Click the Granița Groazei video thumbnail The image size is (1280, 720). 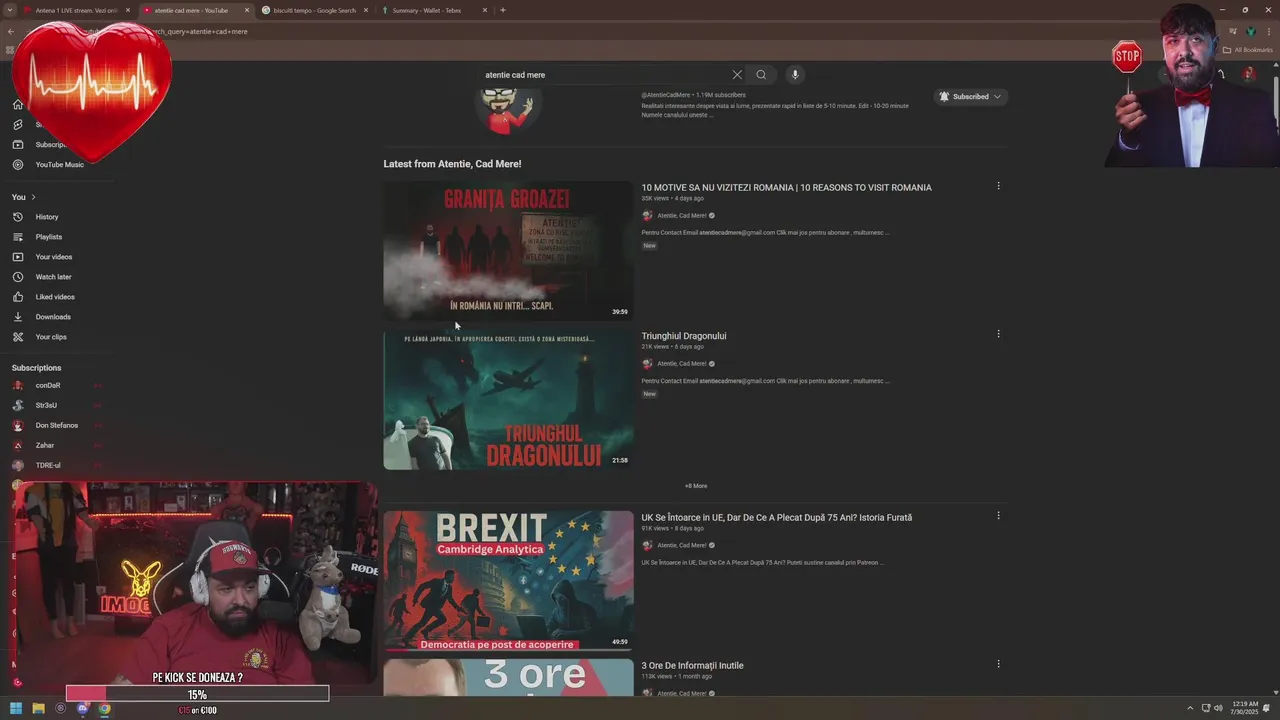click(x=508, y=251)
